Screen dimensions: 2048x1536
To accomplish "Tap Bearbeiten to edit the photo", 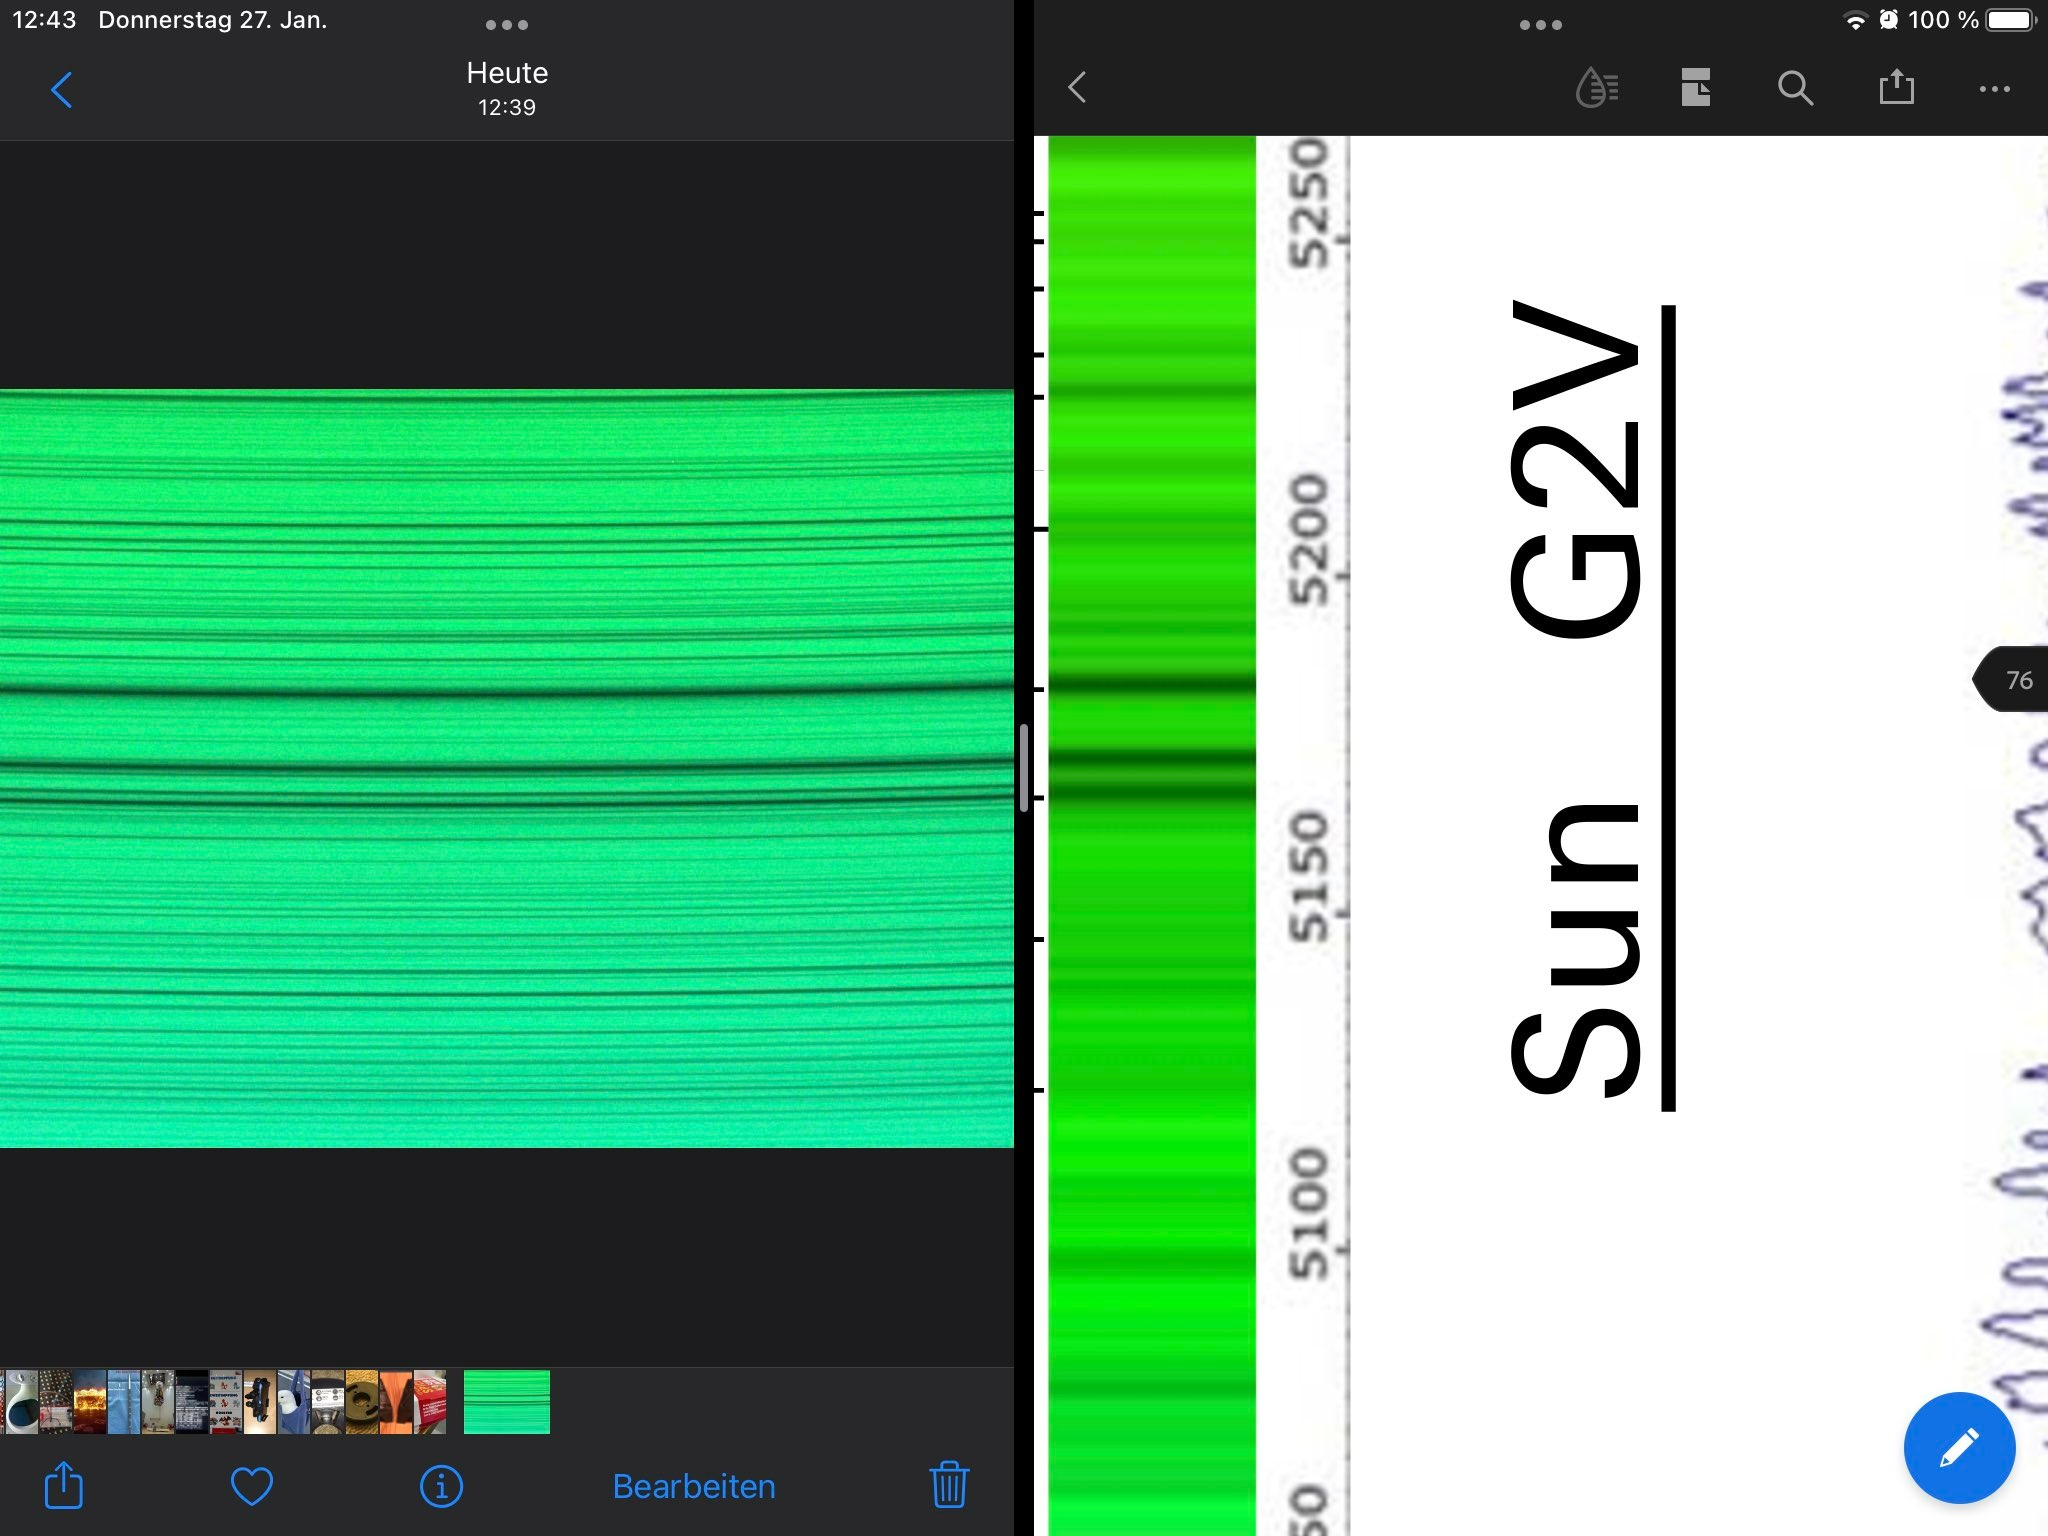I will (693, 1486).
